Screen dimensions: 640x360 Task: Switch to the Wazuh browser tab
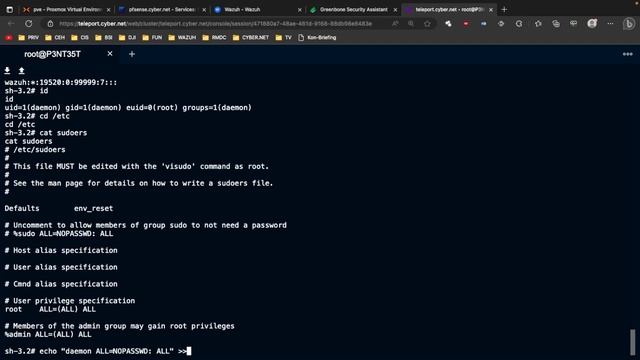pos(258,9)
